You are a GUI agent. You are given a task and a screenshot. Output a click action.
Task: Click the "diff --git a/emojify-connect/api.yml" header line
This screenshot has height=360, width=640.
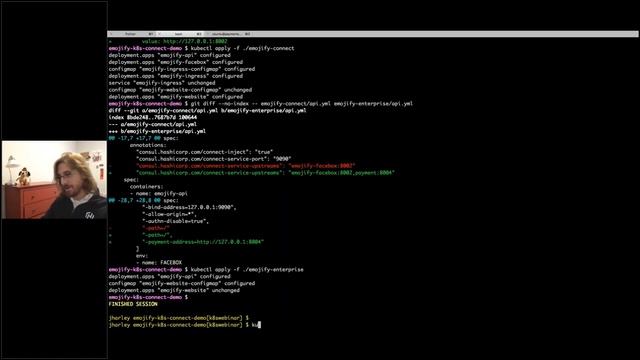point(207,111)
